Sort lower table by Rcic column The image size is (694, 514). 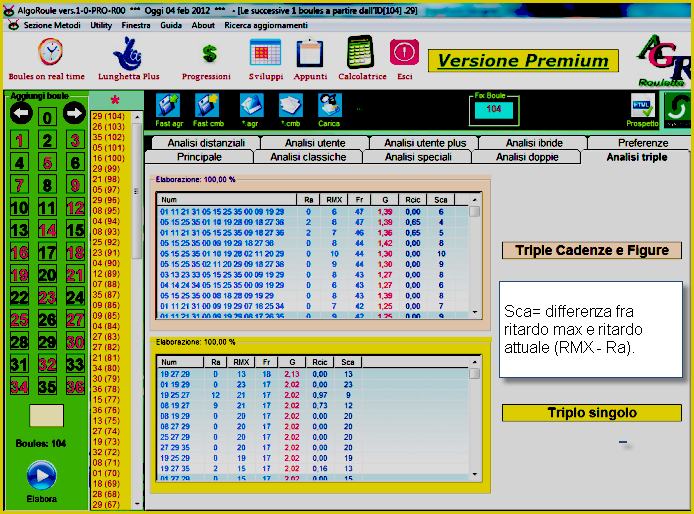pyautogui.click(x=320, y=362)
